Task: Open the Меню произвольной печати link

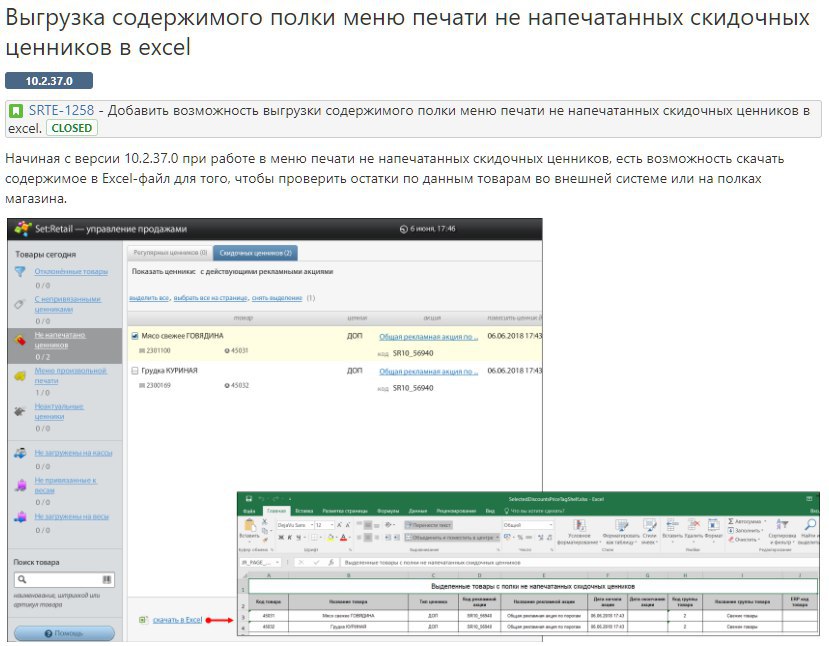Action: (70, 375)
